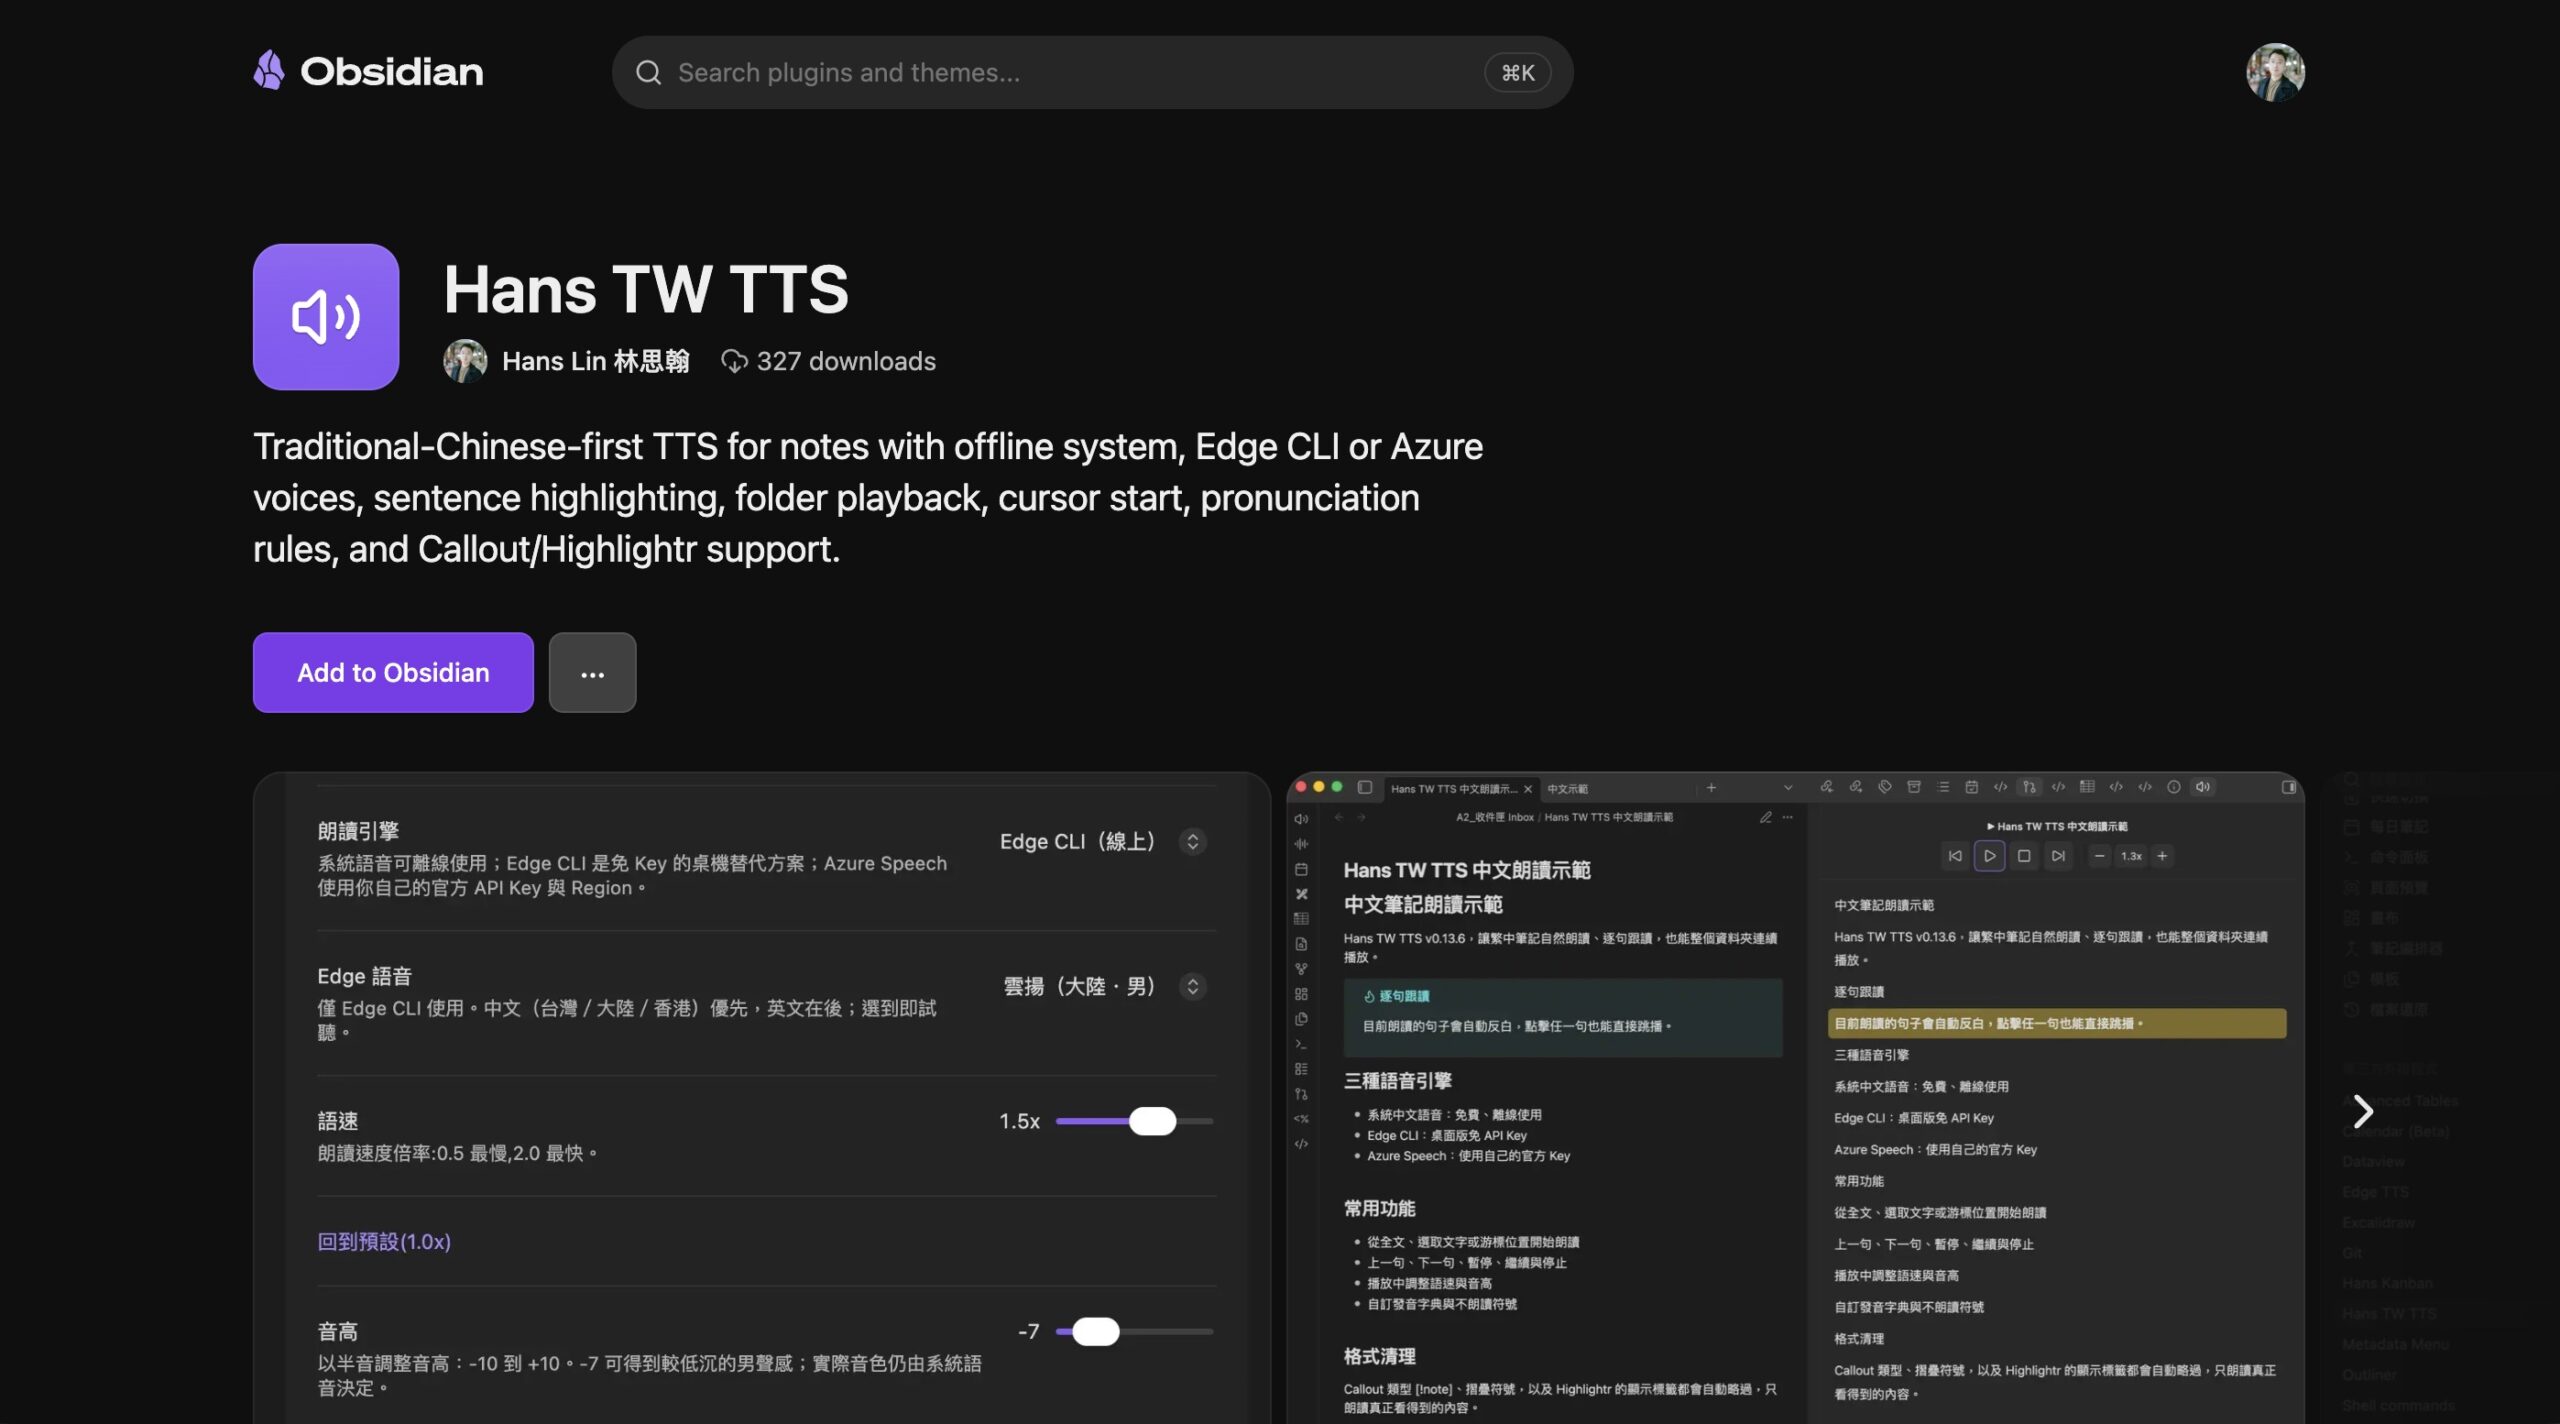Open the three-dot more options button
This screenshot has height=1424, width=2560.
click(592, 672)
